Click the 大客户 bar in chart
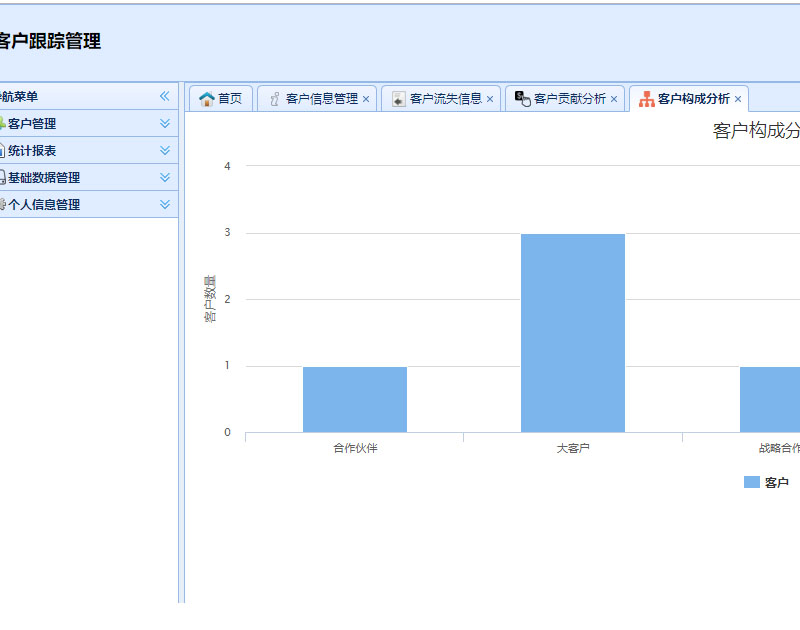 click(x=573, y=333)
